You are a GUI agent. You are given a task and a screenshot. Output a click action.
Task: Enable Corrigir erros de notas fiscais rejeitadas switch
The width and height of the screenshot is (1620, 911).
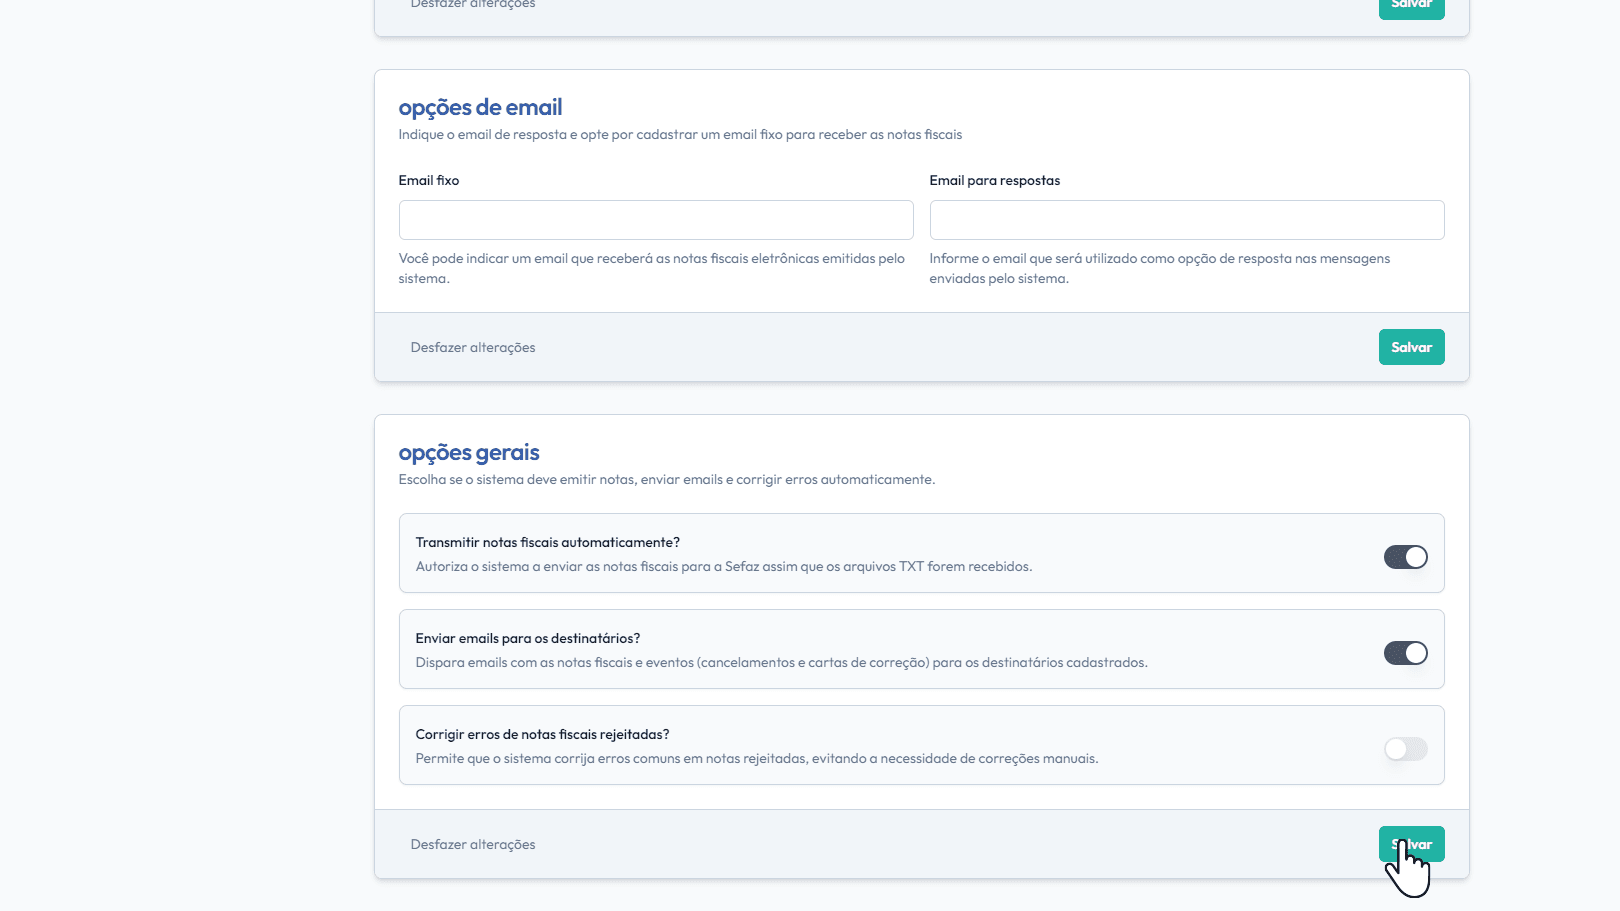coord(1405,749)
